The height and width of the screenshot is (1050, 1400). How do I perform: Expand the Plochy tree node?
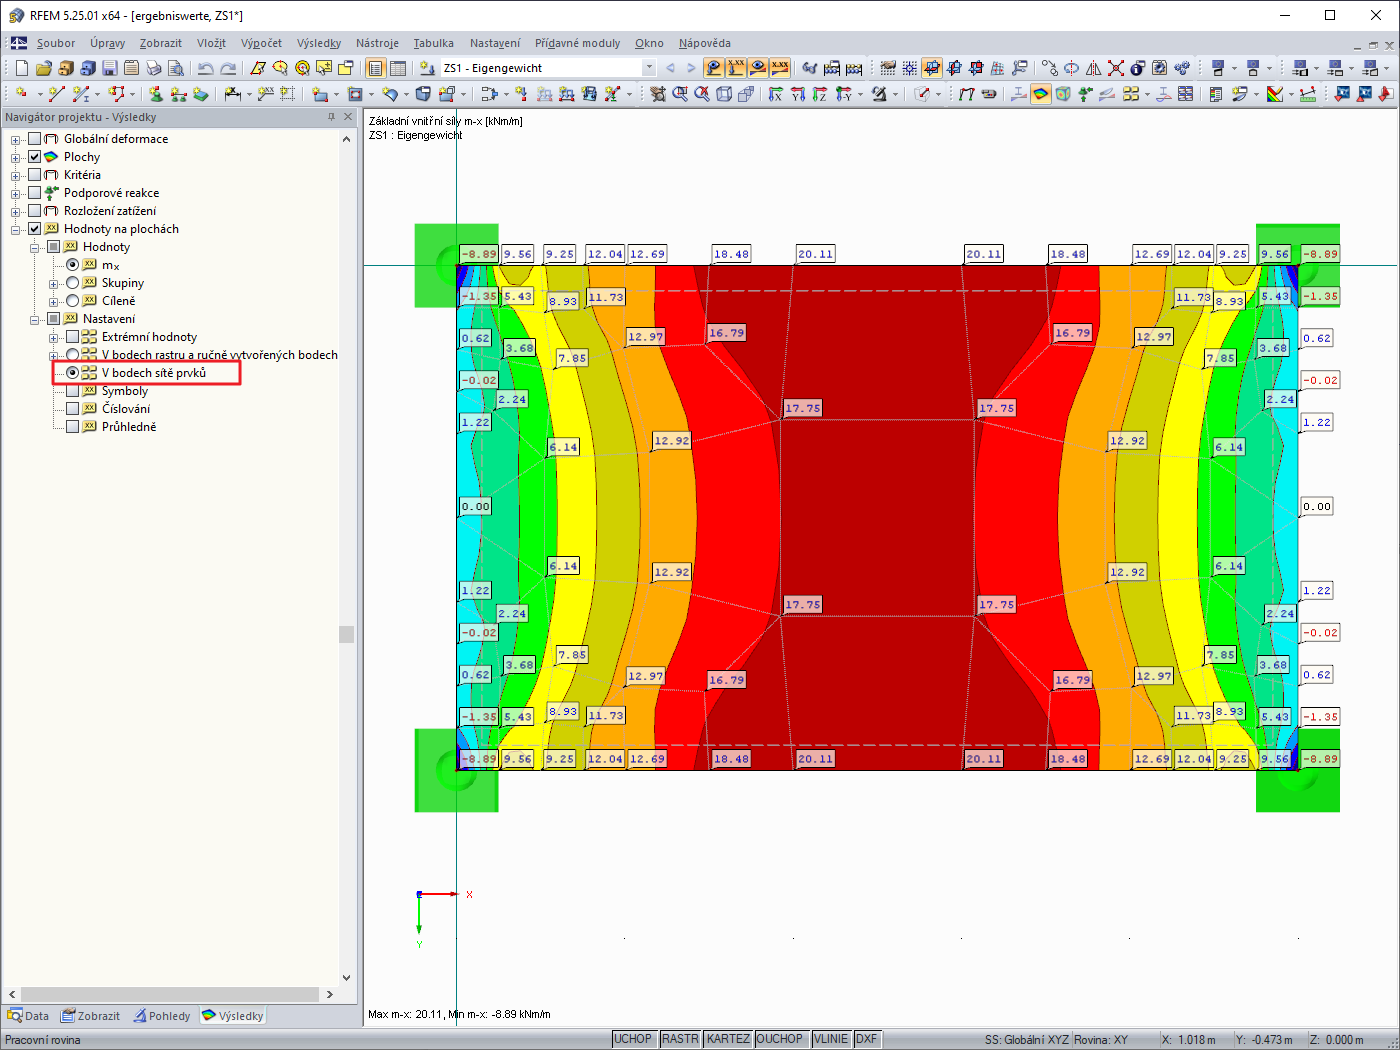click(16, 158)
